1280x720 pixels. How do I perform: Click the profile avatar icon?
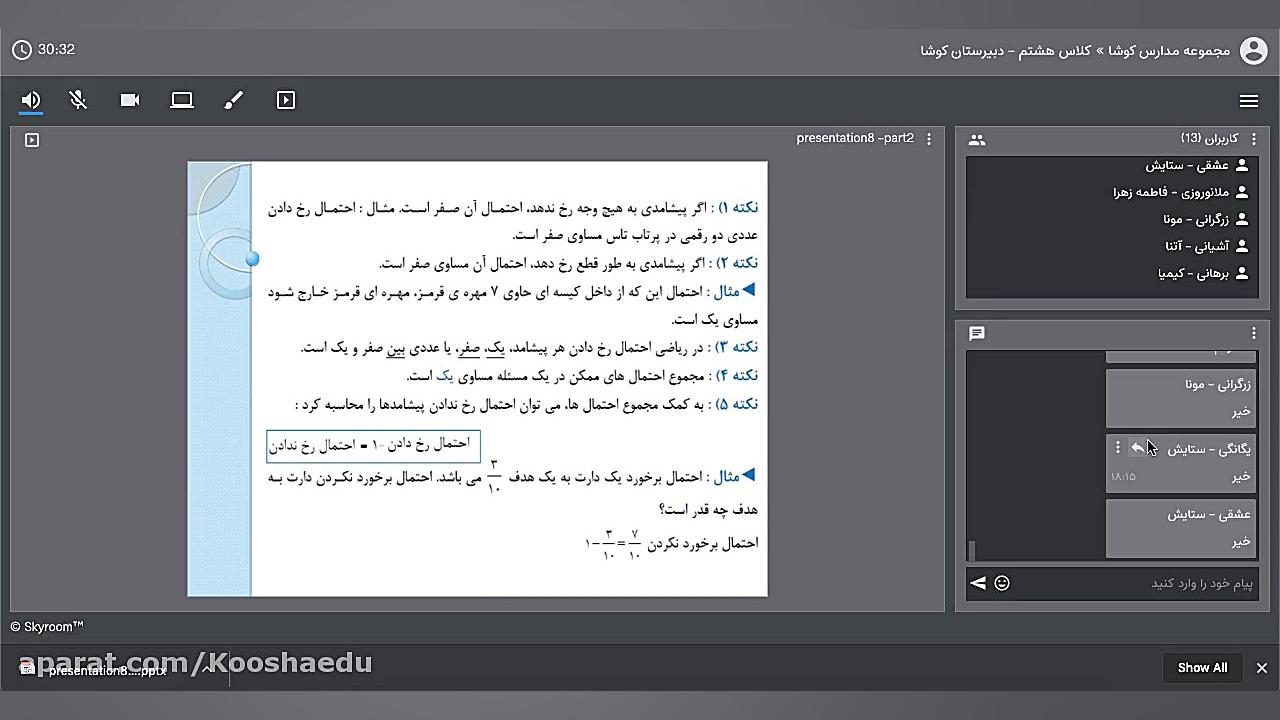1254,51
